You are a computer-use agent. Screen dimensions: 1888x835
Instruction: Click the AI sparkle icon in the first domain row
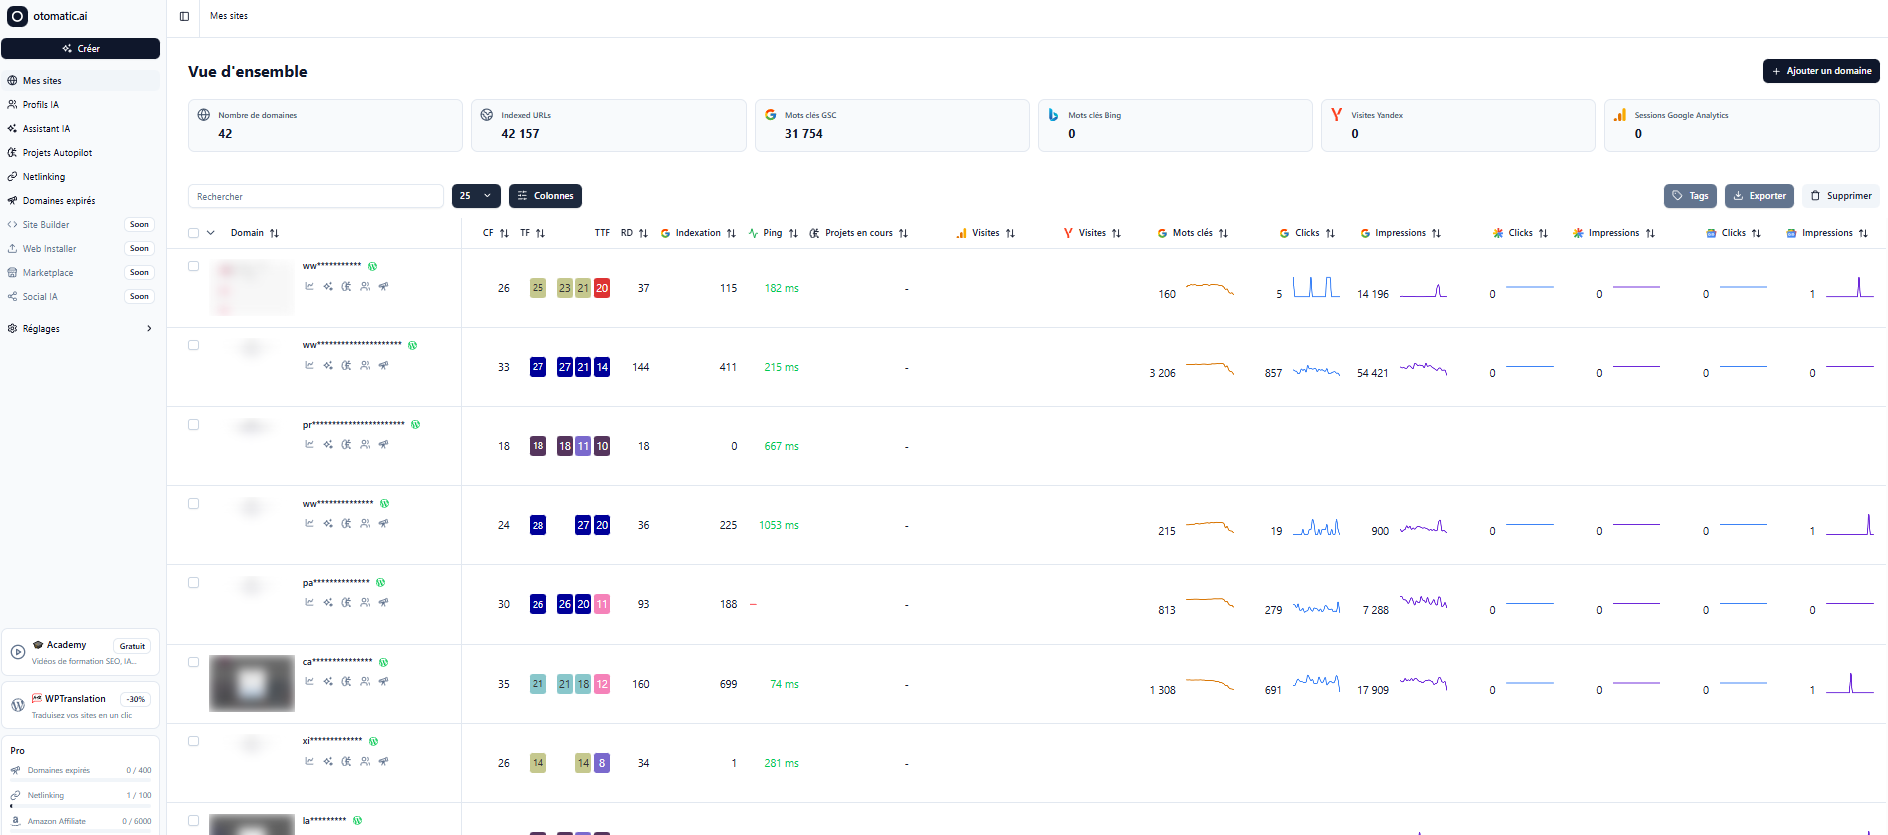[328, 286]
